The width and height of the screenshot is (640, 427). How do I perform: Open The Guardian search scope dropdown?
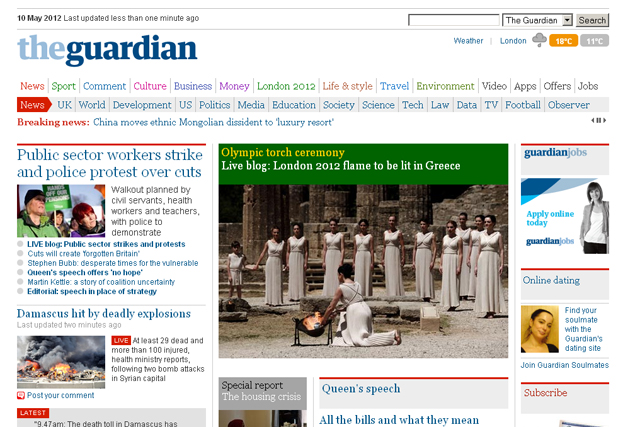537,20
